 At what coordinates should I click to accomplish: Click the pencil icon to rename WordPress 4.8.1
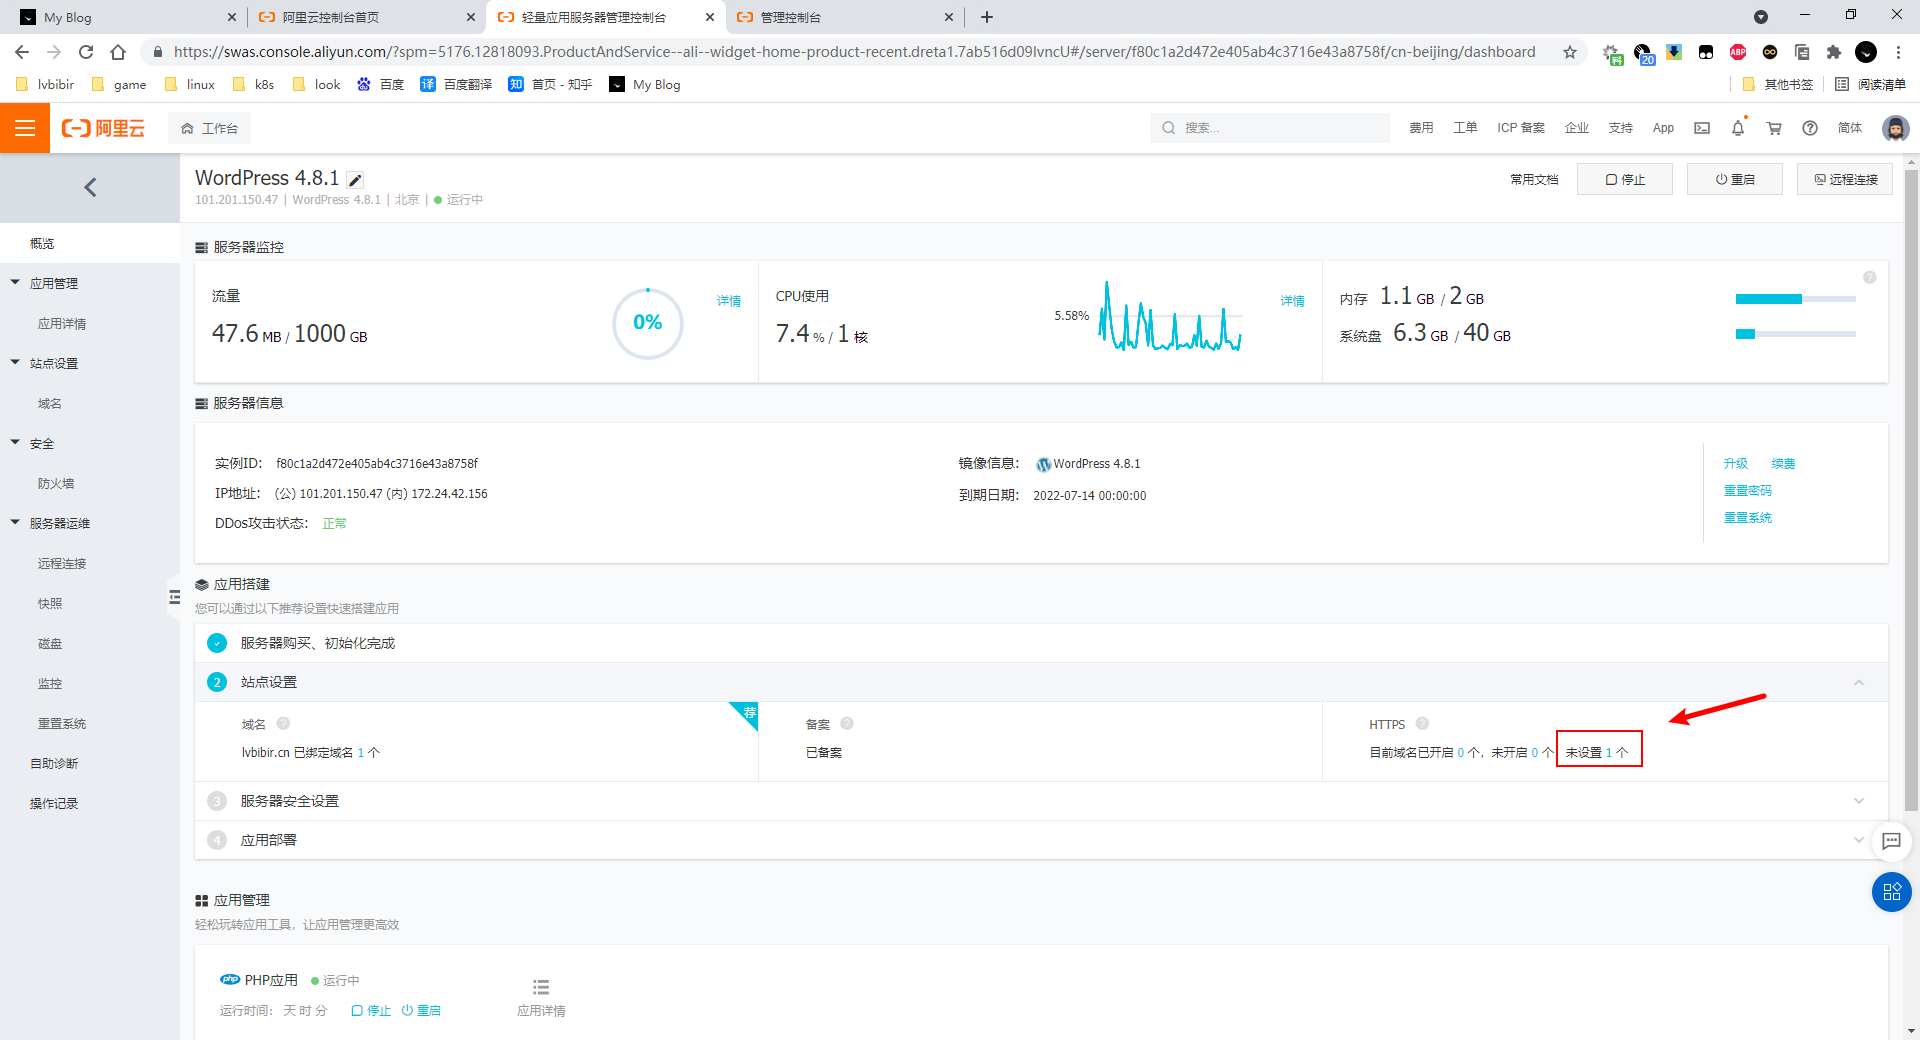(x=355, y=180)
